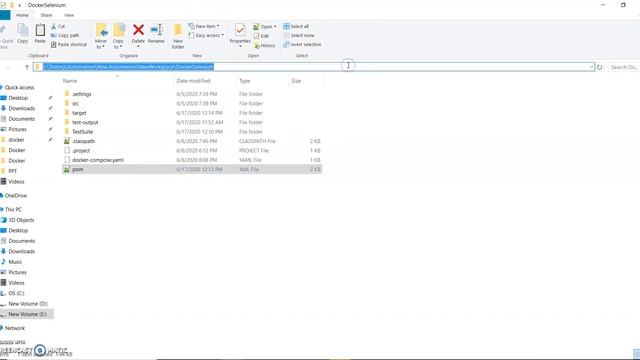Click Invert selection
Screen dimensions: 640x360
point(302,44)
